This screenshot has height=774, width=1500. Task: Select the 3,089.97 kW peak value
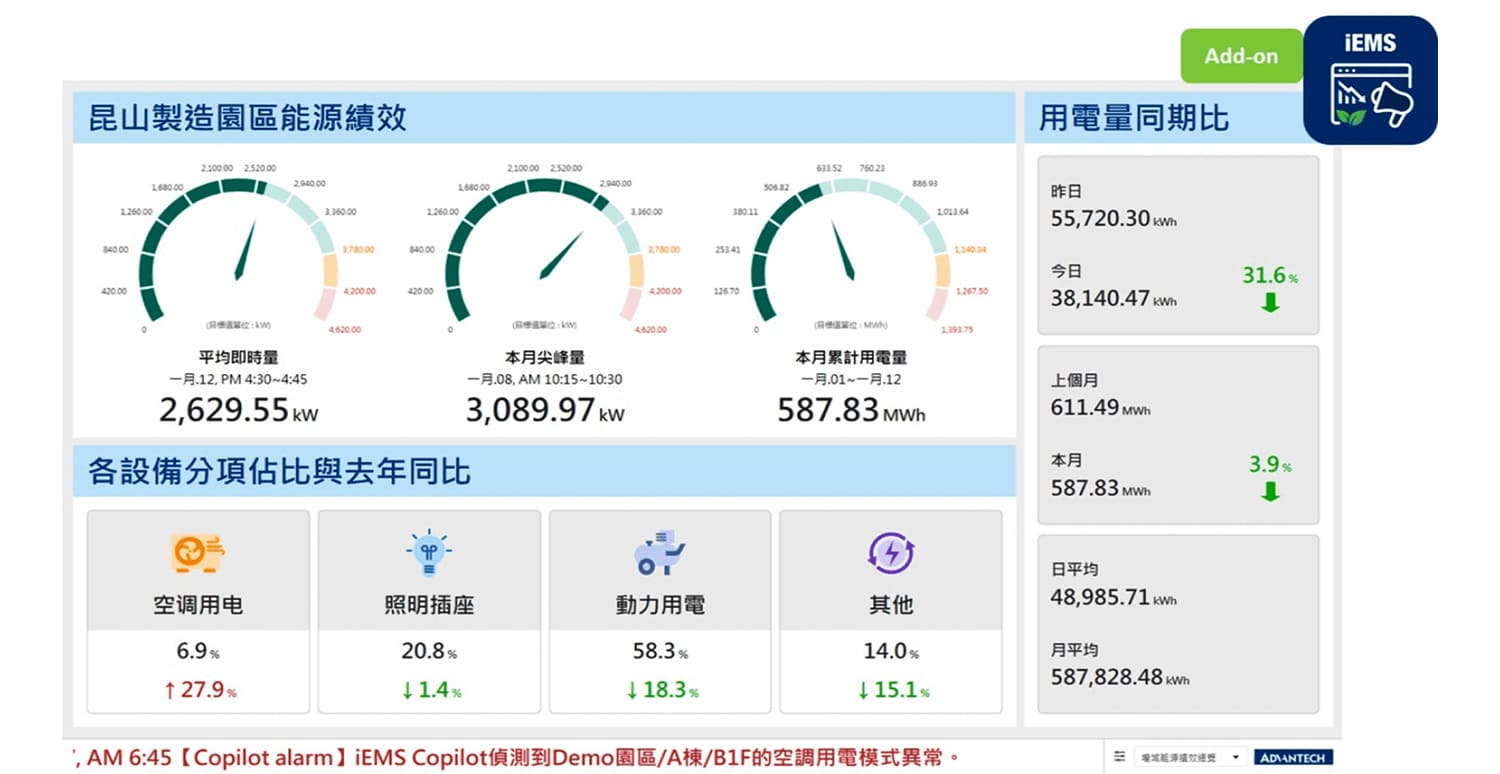545,410
